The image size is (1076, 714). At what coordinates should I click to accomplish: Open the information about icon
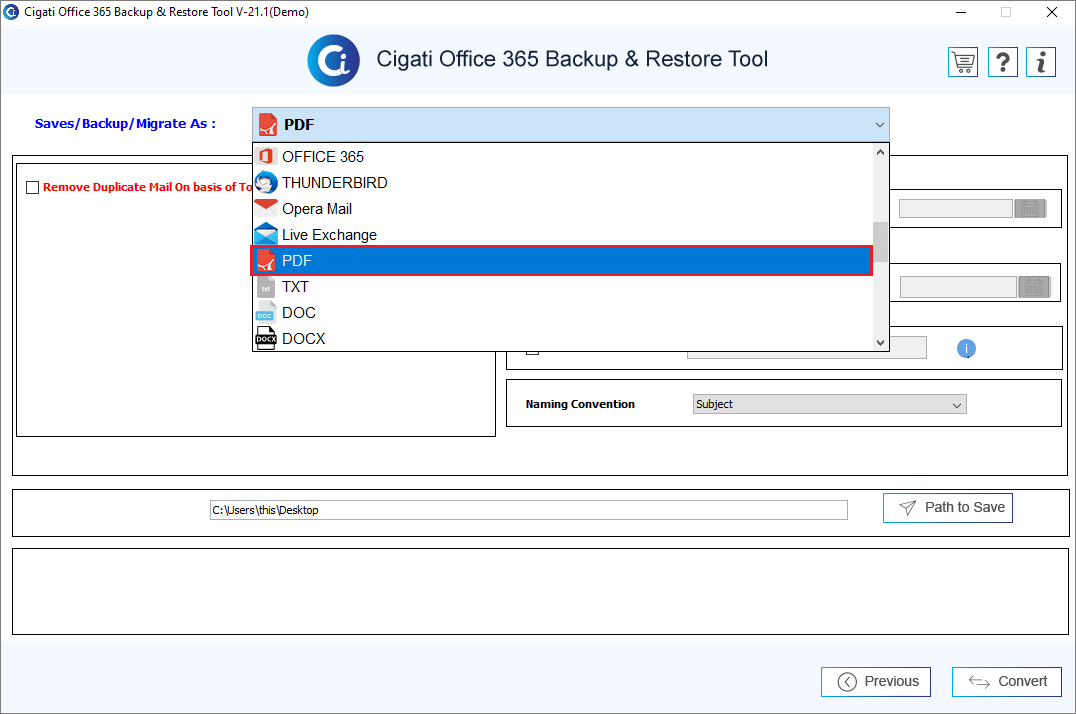[x=1041, y=62]
